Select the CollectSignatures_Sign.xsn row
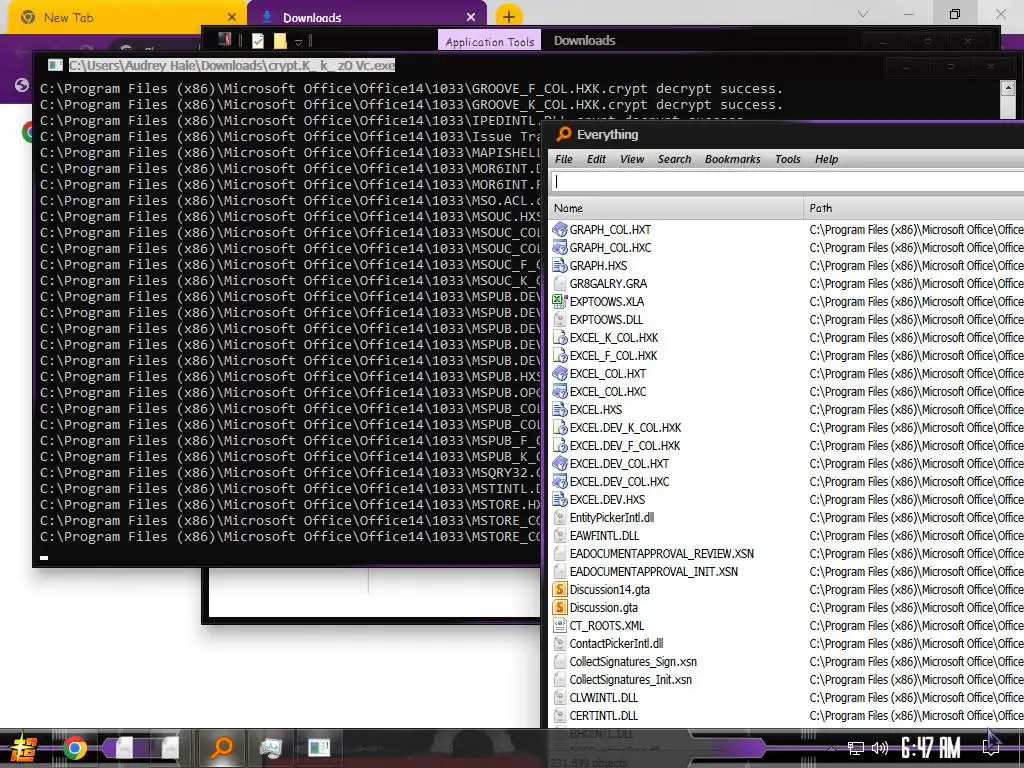The height and width of the screenshot is (768, 1024). 786,662
